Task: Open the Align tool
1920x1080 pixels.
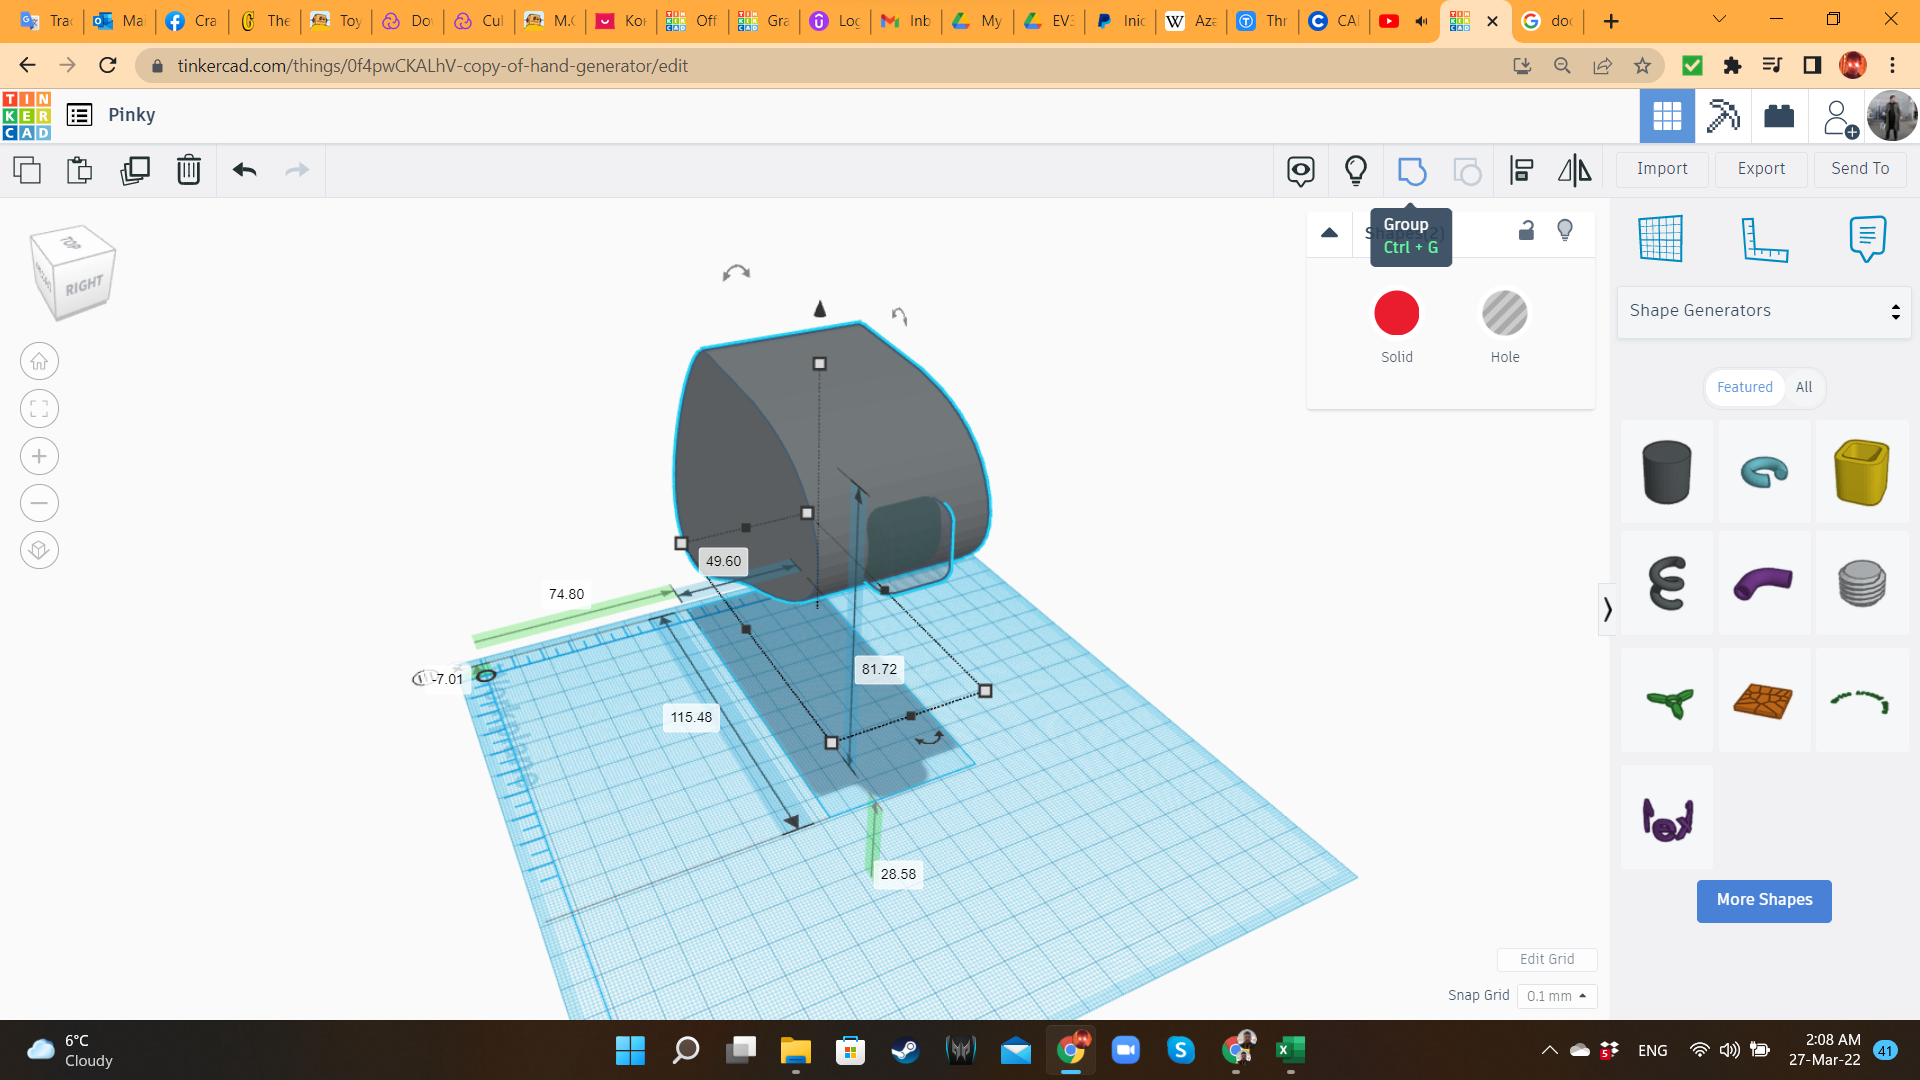Action: pyautogui.click(x=1521, y=171)
